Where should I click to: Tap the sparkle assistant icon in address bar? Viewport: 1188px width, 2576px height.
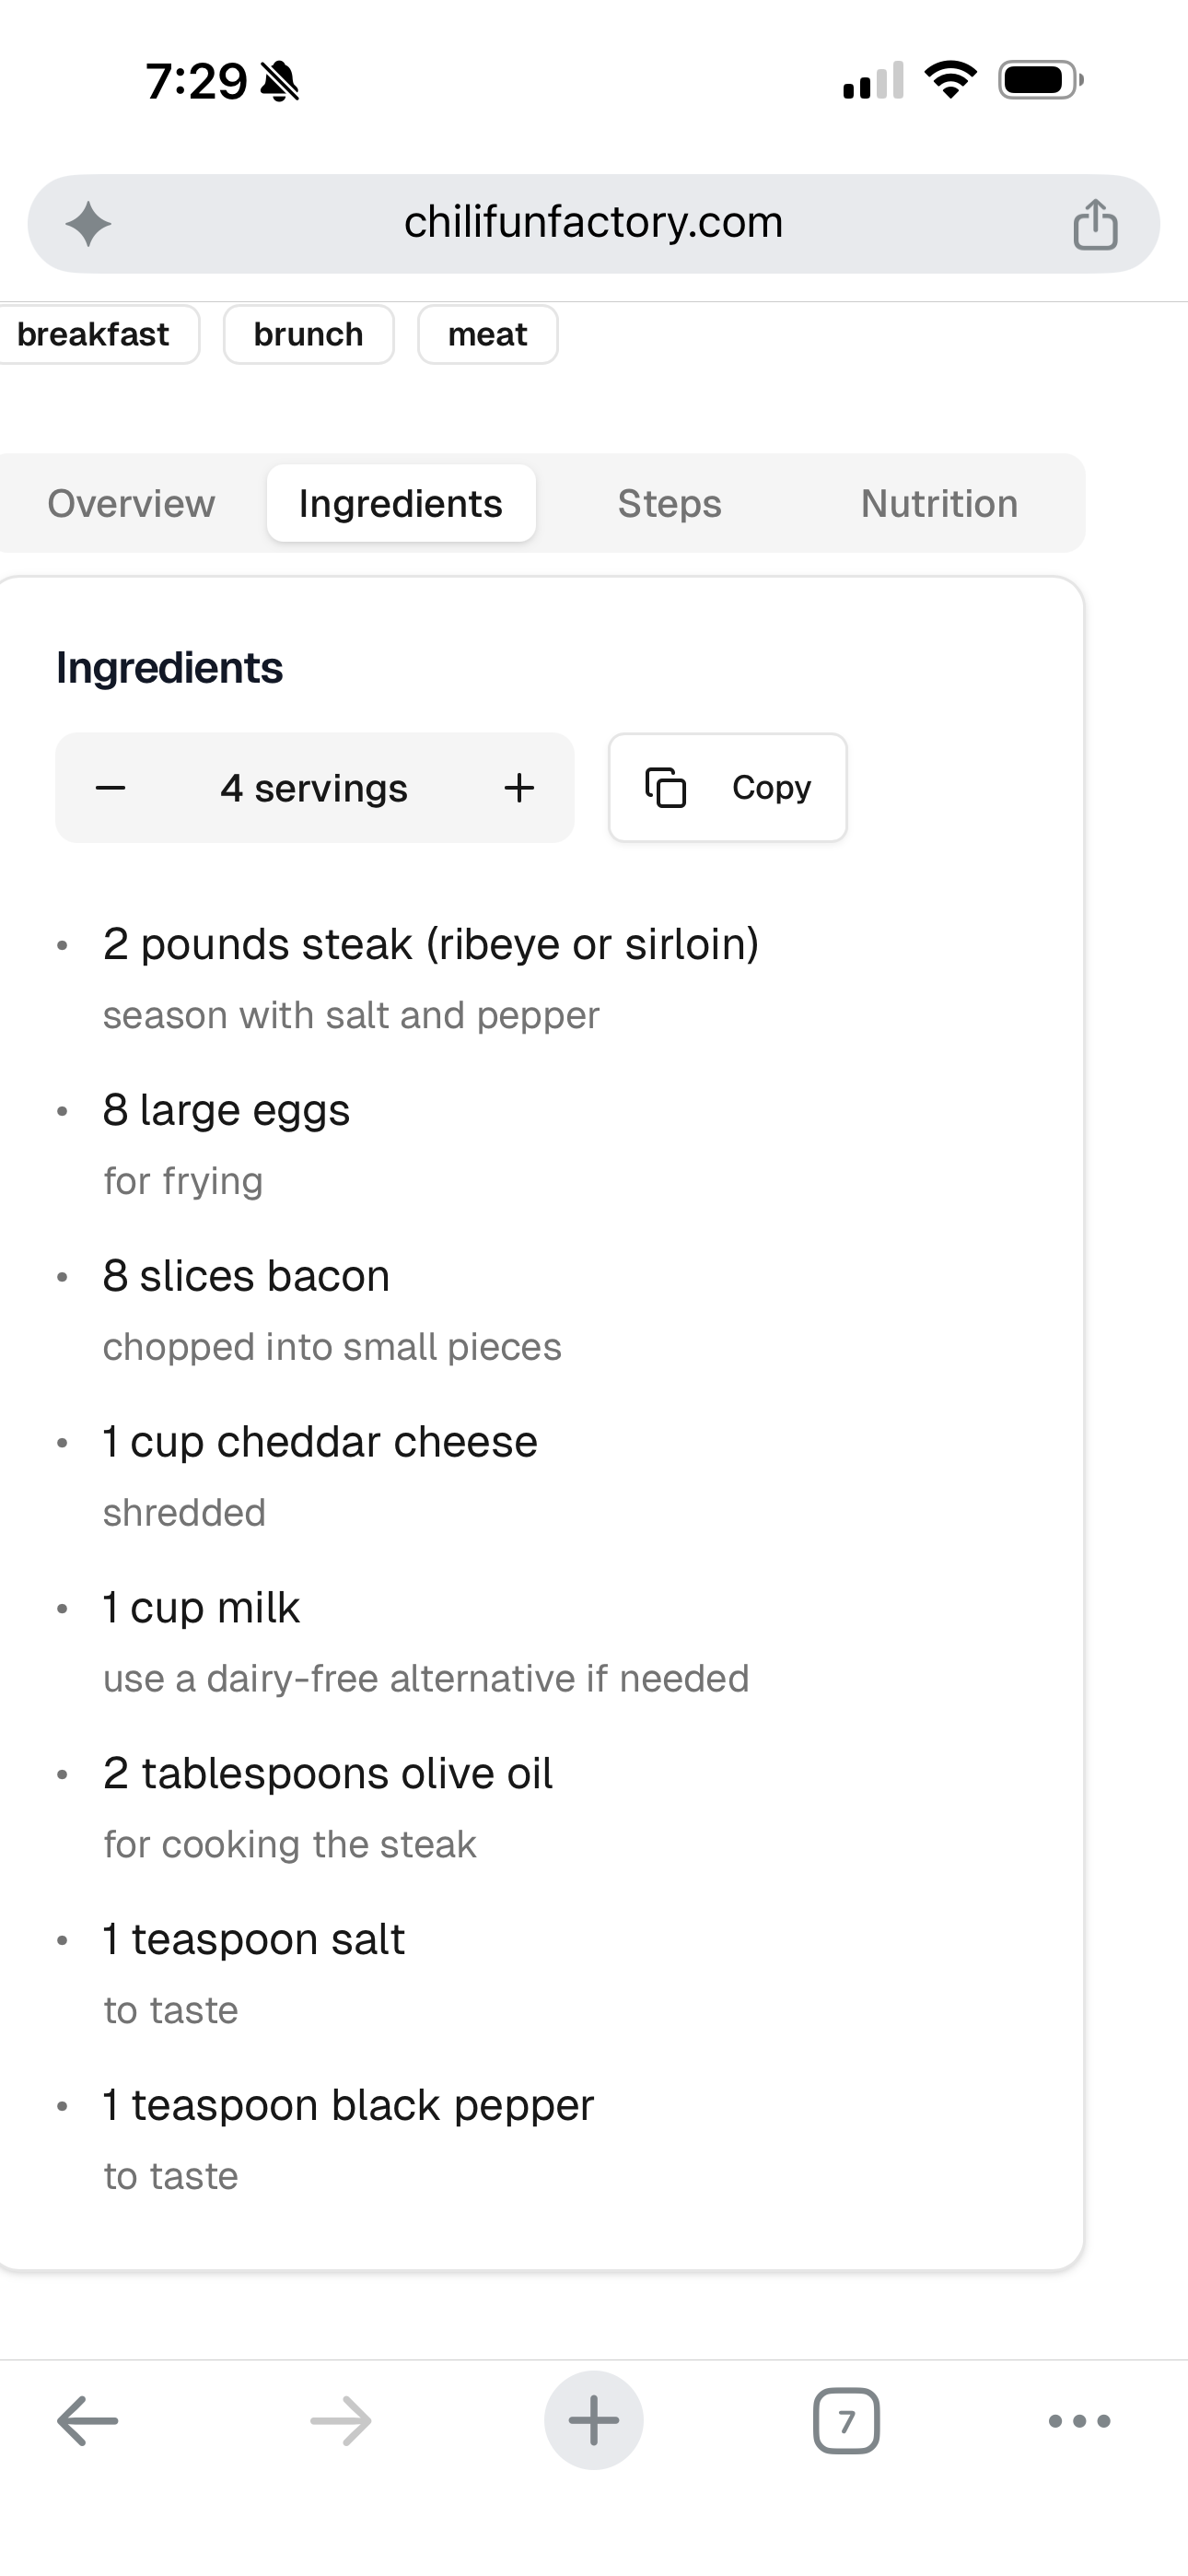pos(88,224)
